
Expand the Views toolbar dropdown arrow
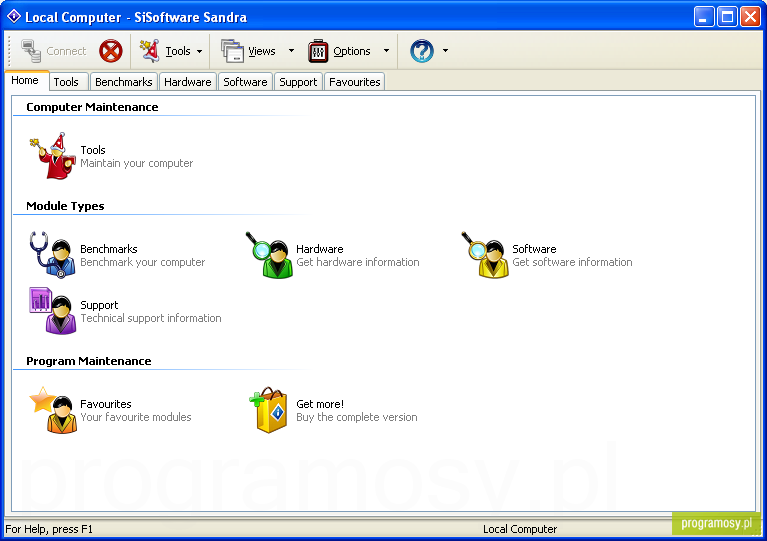point(292,50)
